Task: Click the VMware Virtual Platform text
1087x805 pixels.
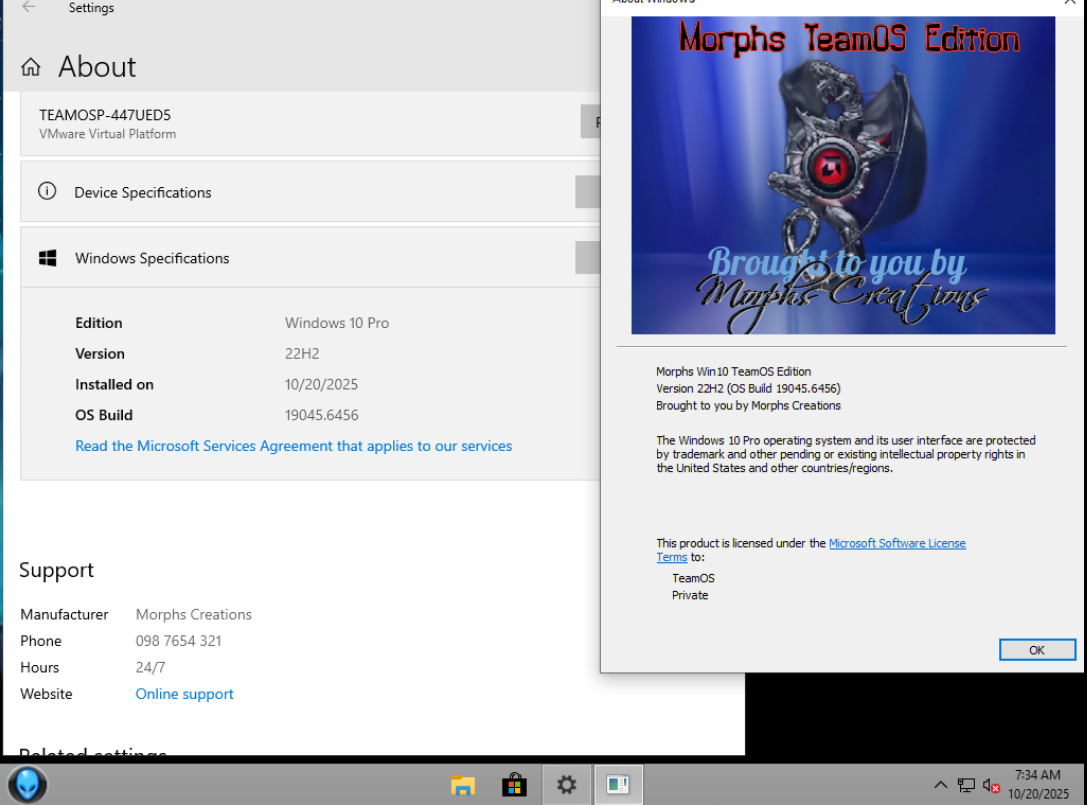Action: coord(107,134)
